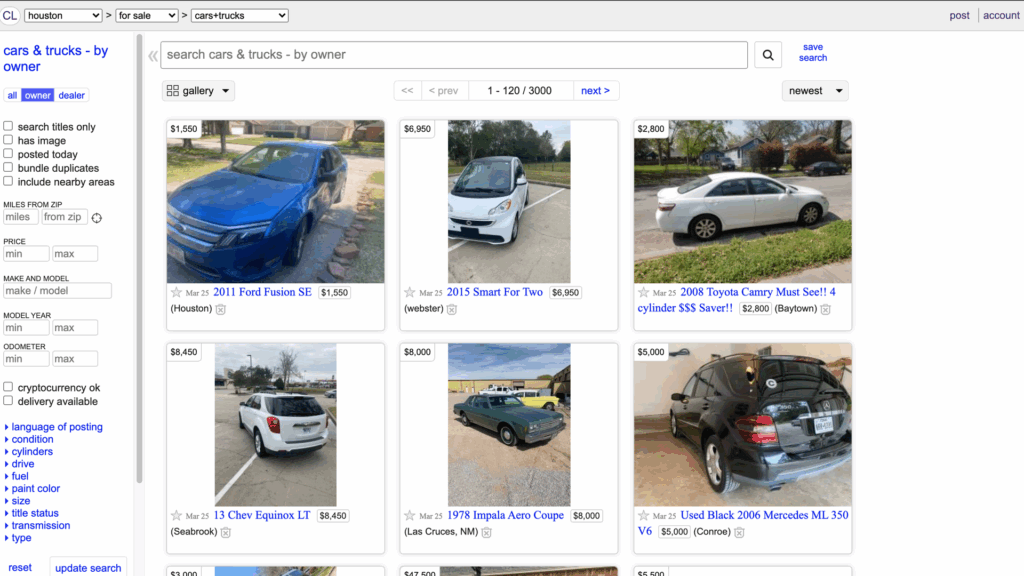Select the all listings tab

coord(12,95)
